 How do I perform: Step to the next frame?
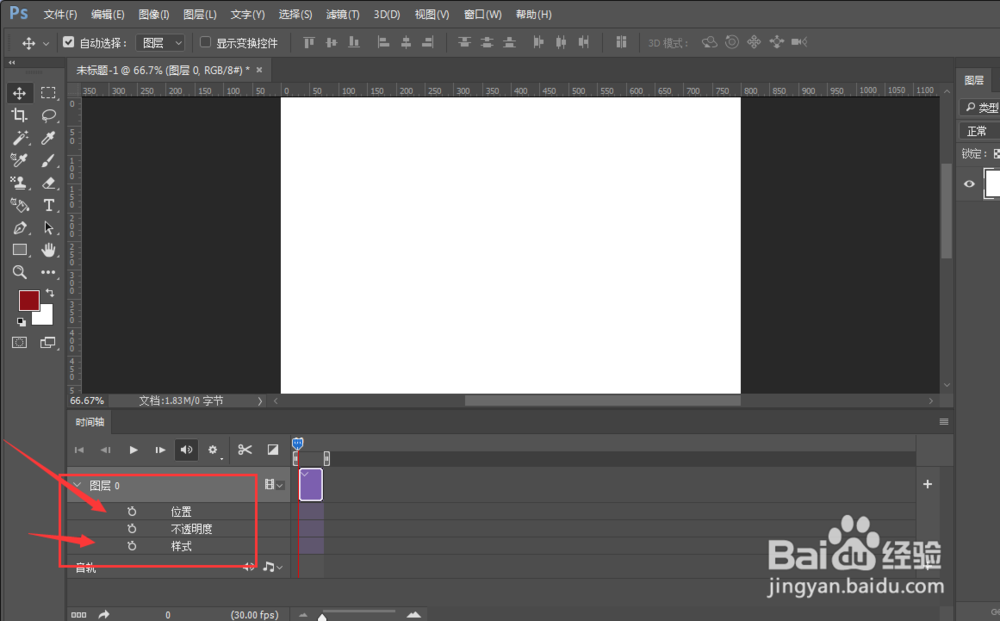[x=159, y=449]
